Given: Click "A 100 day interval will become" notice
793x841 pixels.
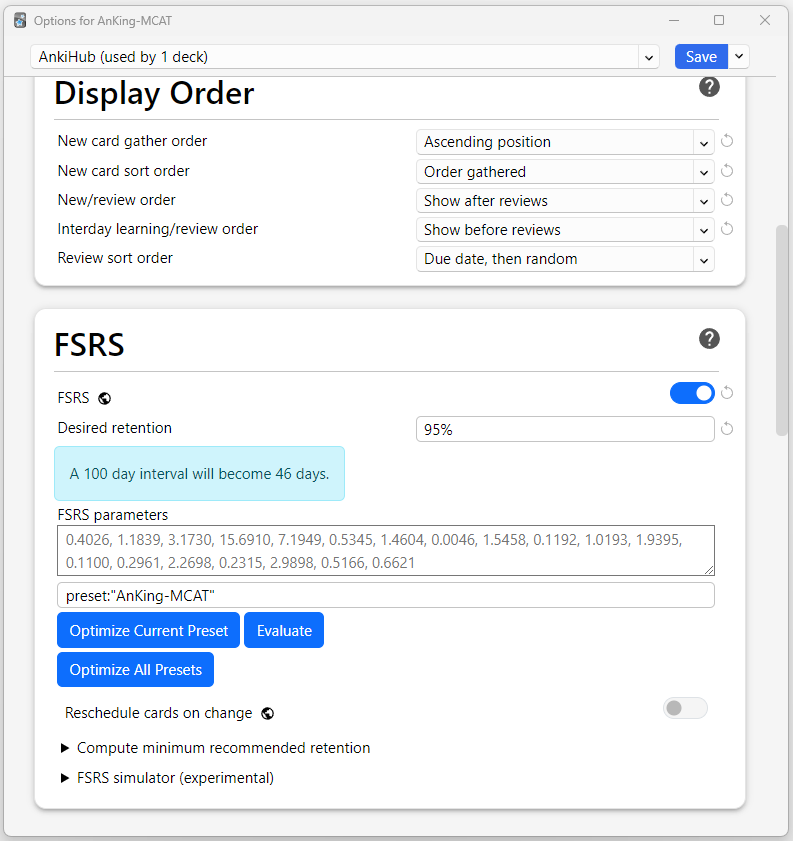Looking at the screenshot, I should pyautogui.click(x=199, y=474).
